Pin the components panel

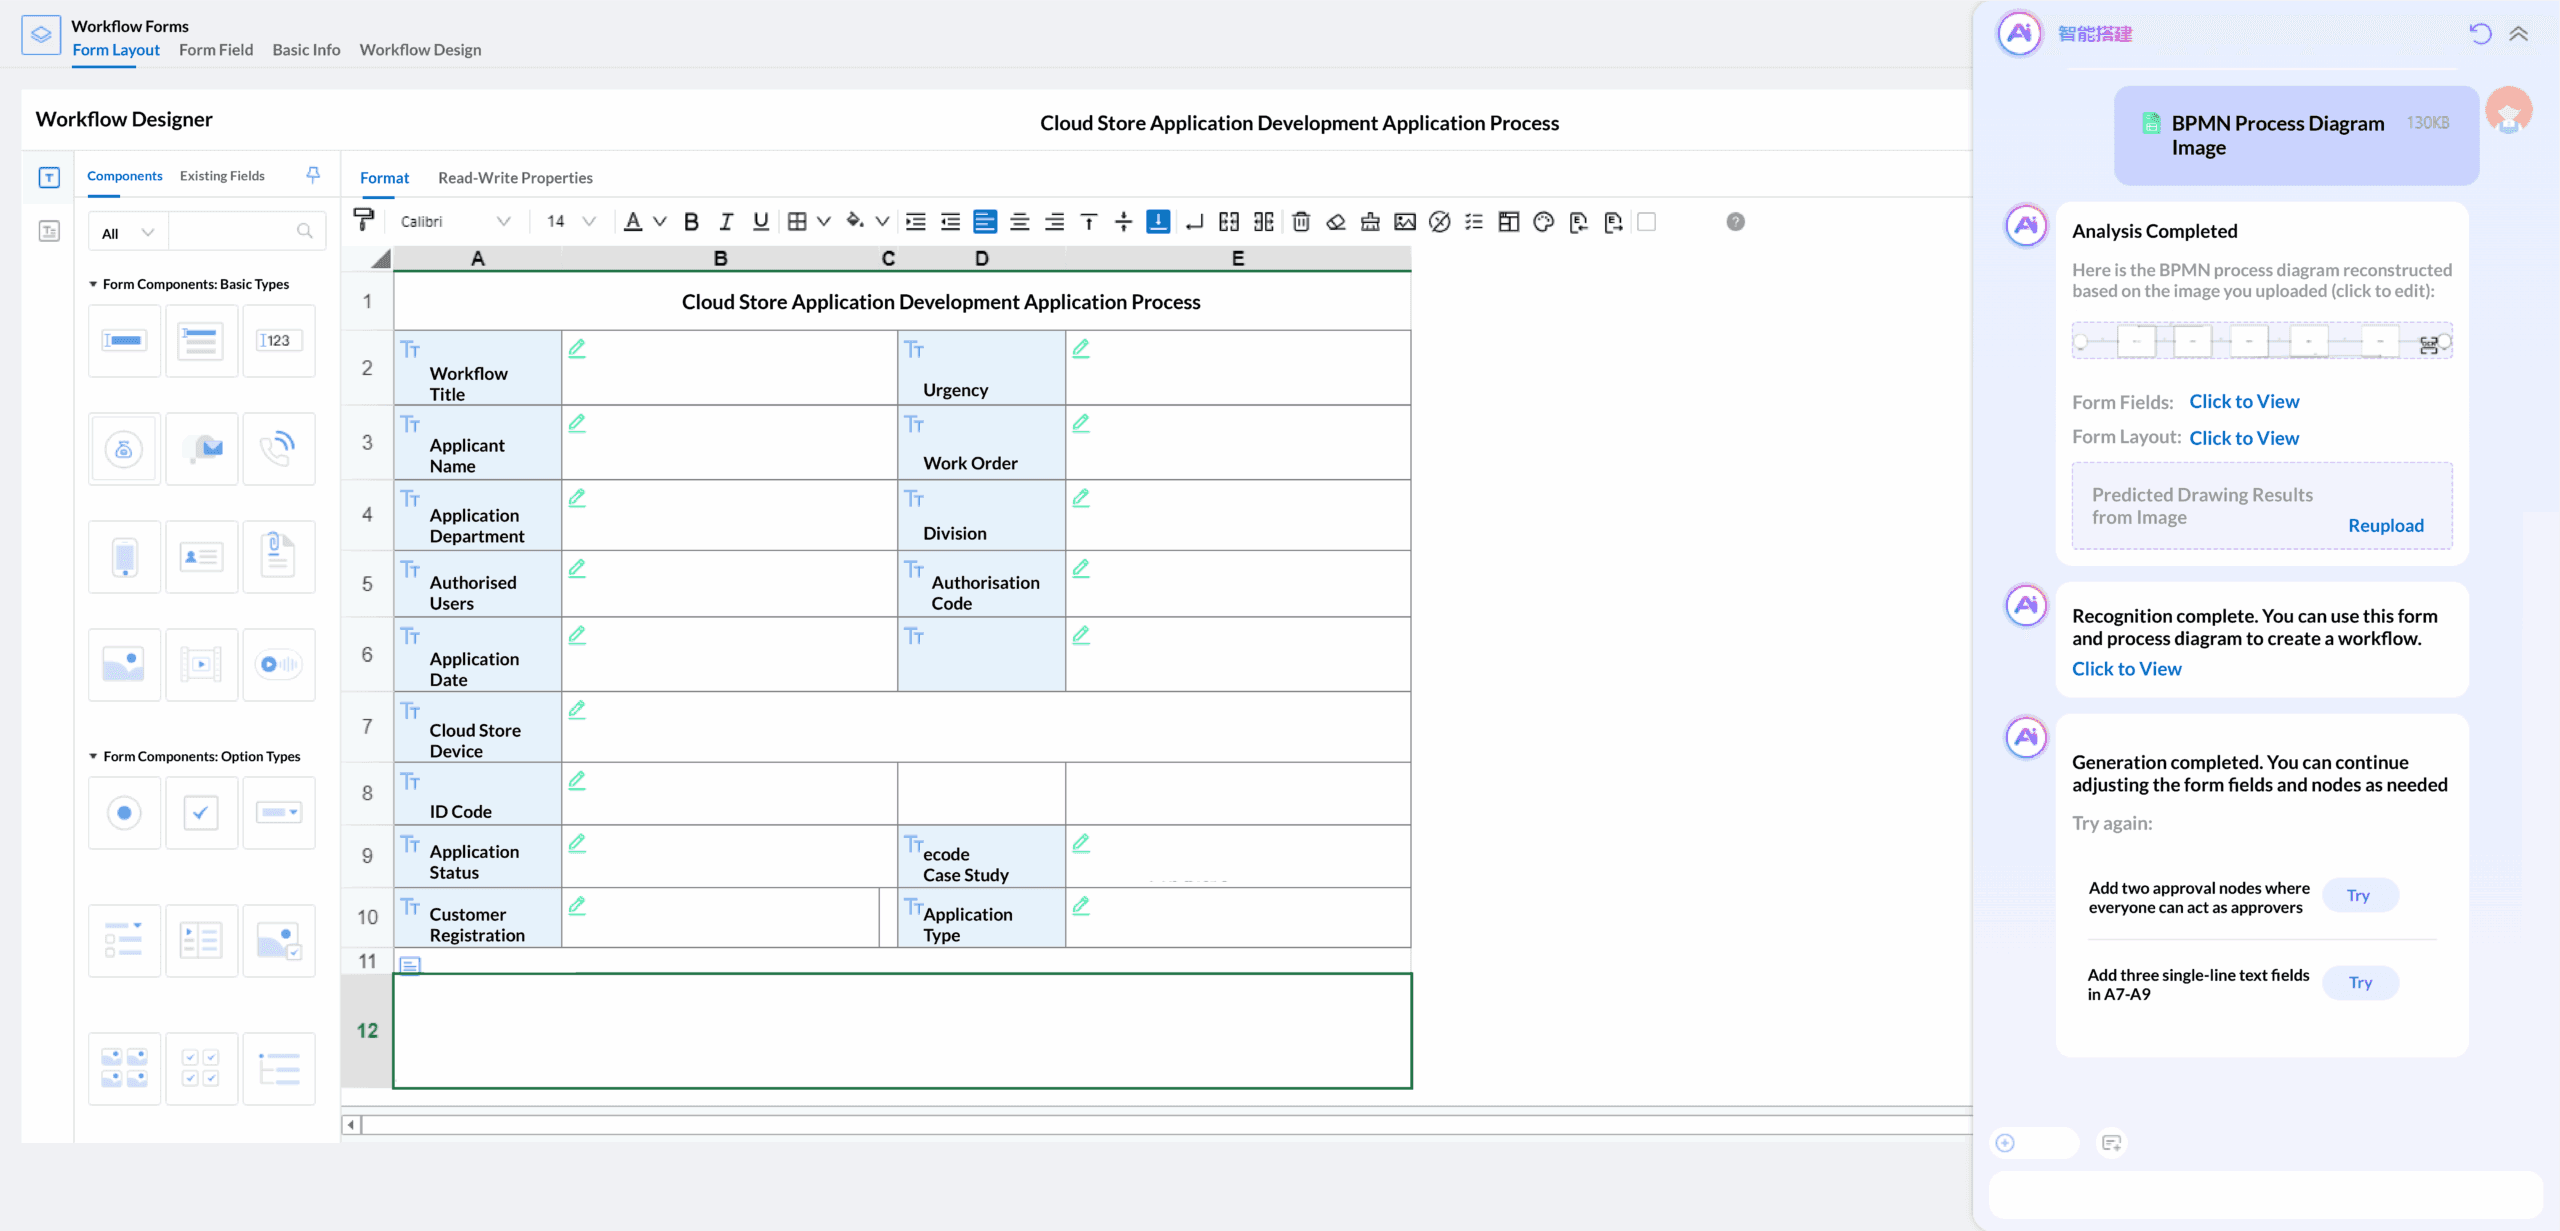(x=313, y=175)
